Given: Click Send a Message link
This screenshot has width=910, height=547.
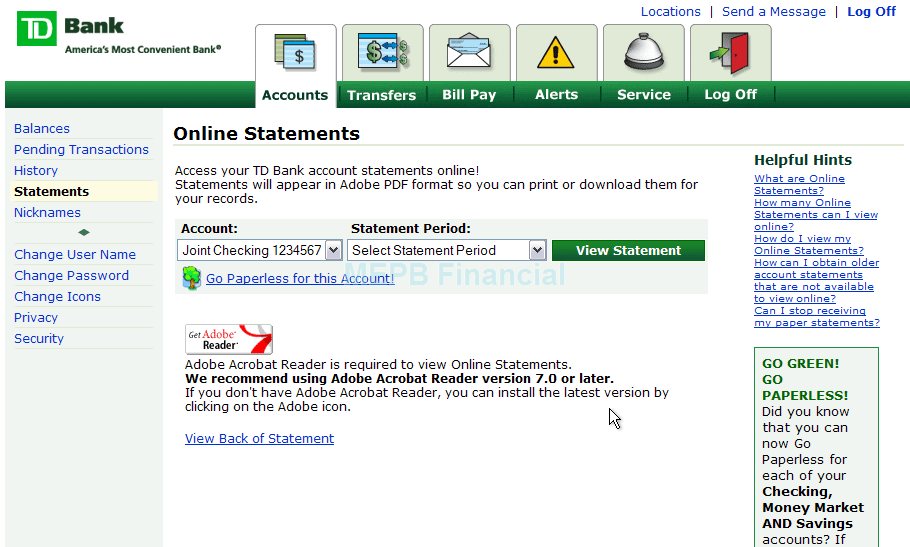Looking at the screenshot, I should [x=774, y=12].
